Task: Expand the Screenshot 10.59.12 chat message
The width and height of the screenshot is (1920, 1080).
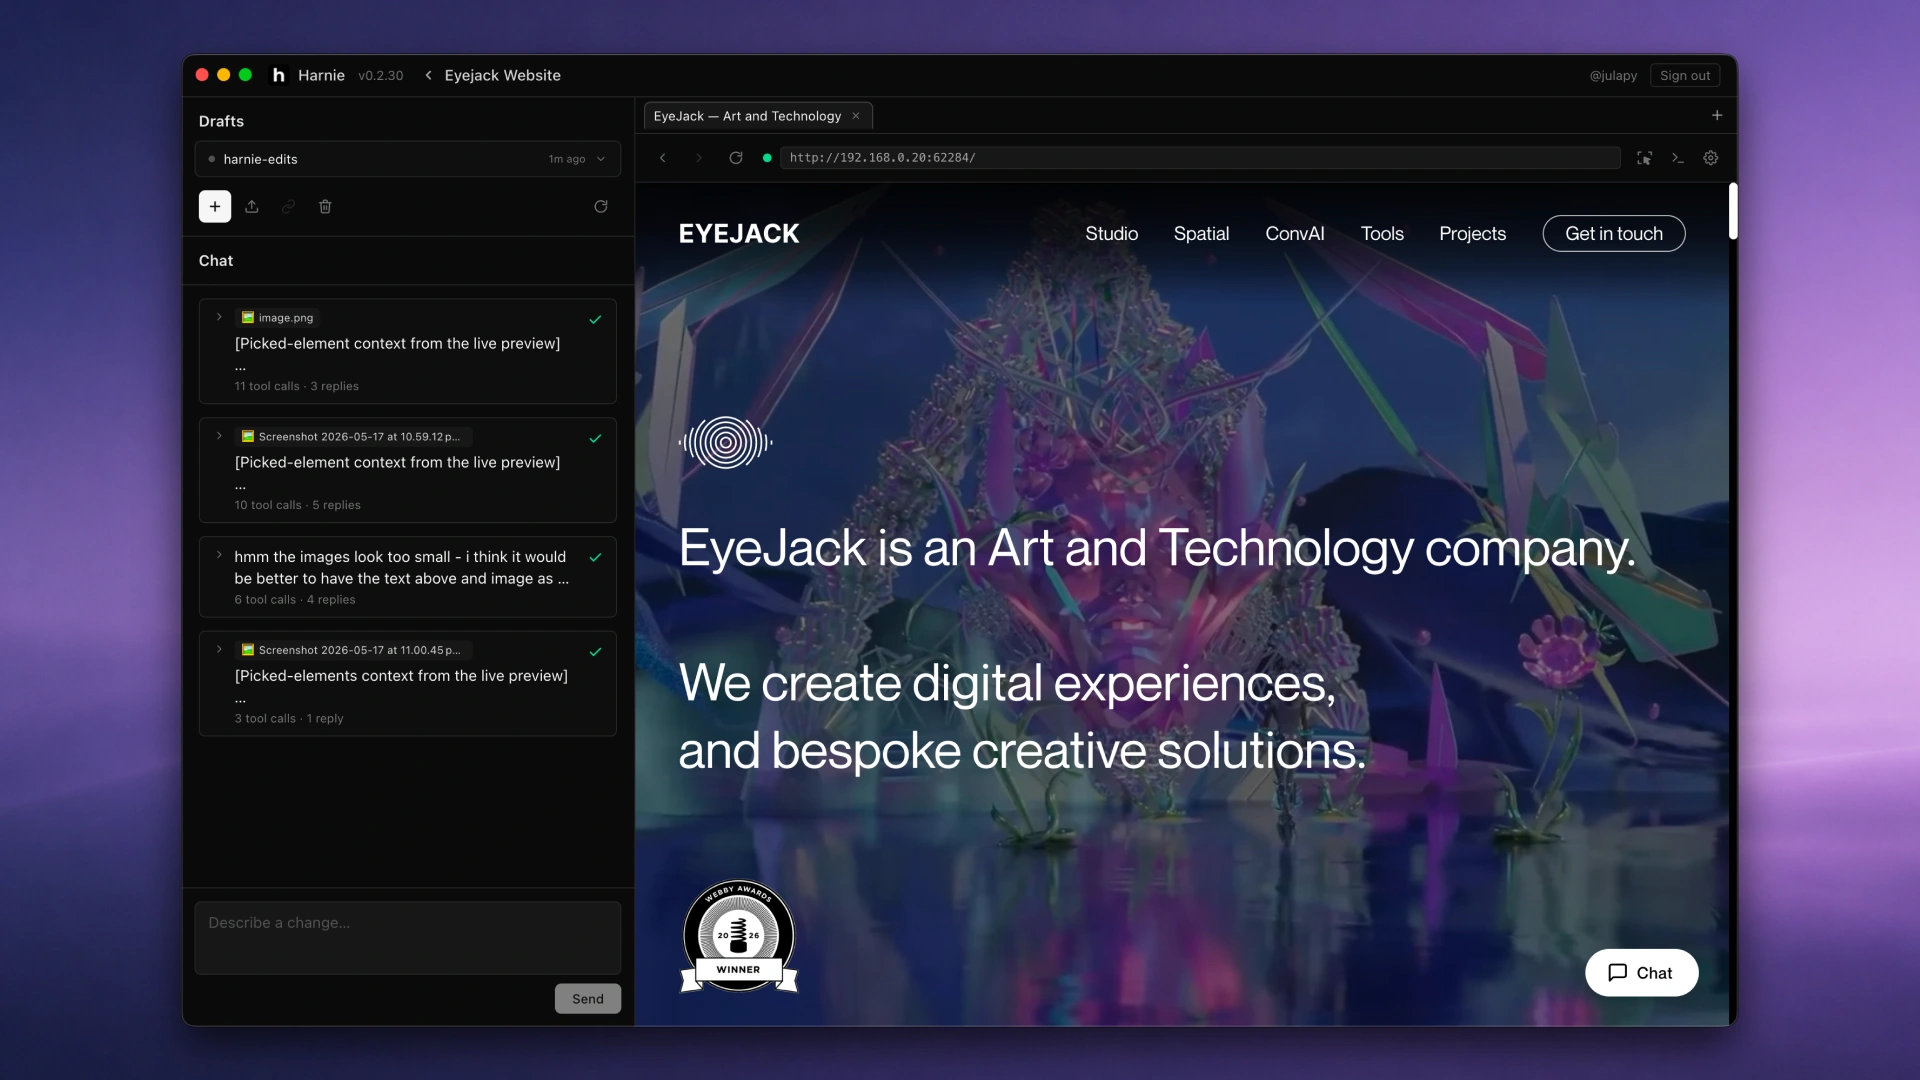Action: pyautogui.click(x=219, y=436)
